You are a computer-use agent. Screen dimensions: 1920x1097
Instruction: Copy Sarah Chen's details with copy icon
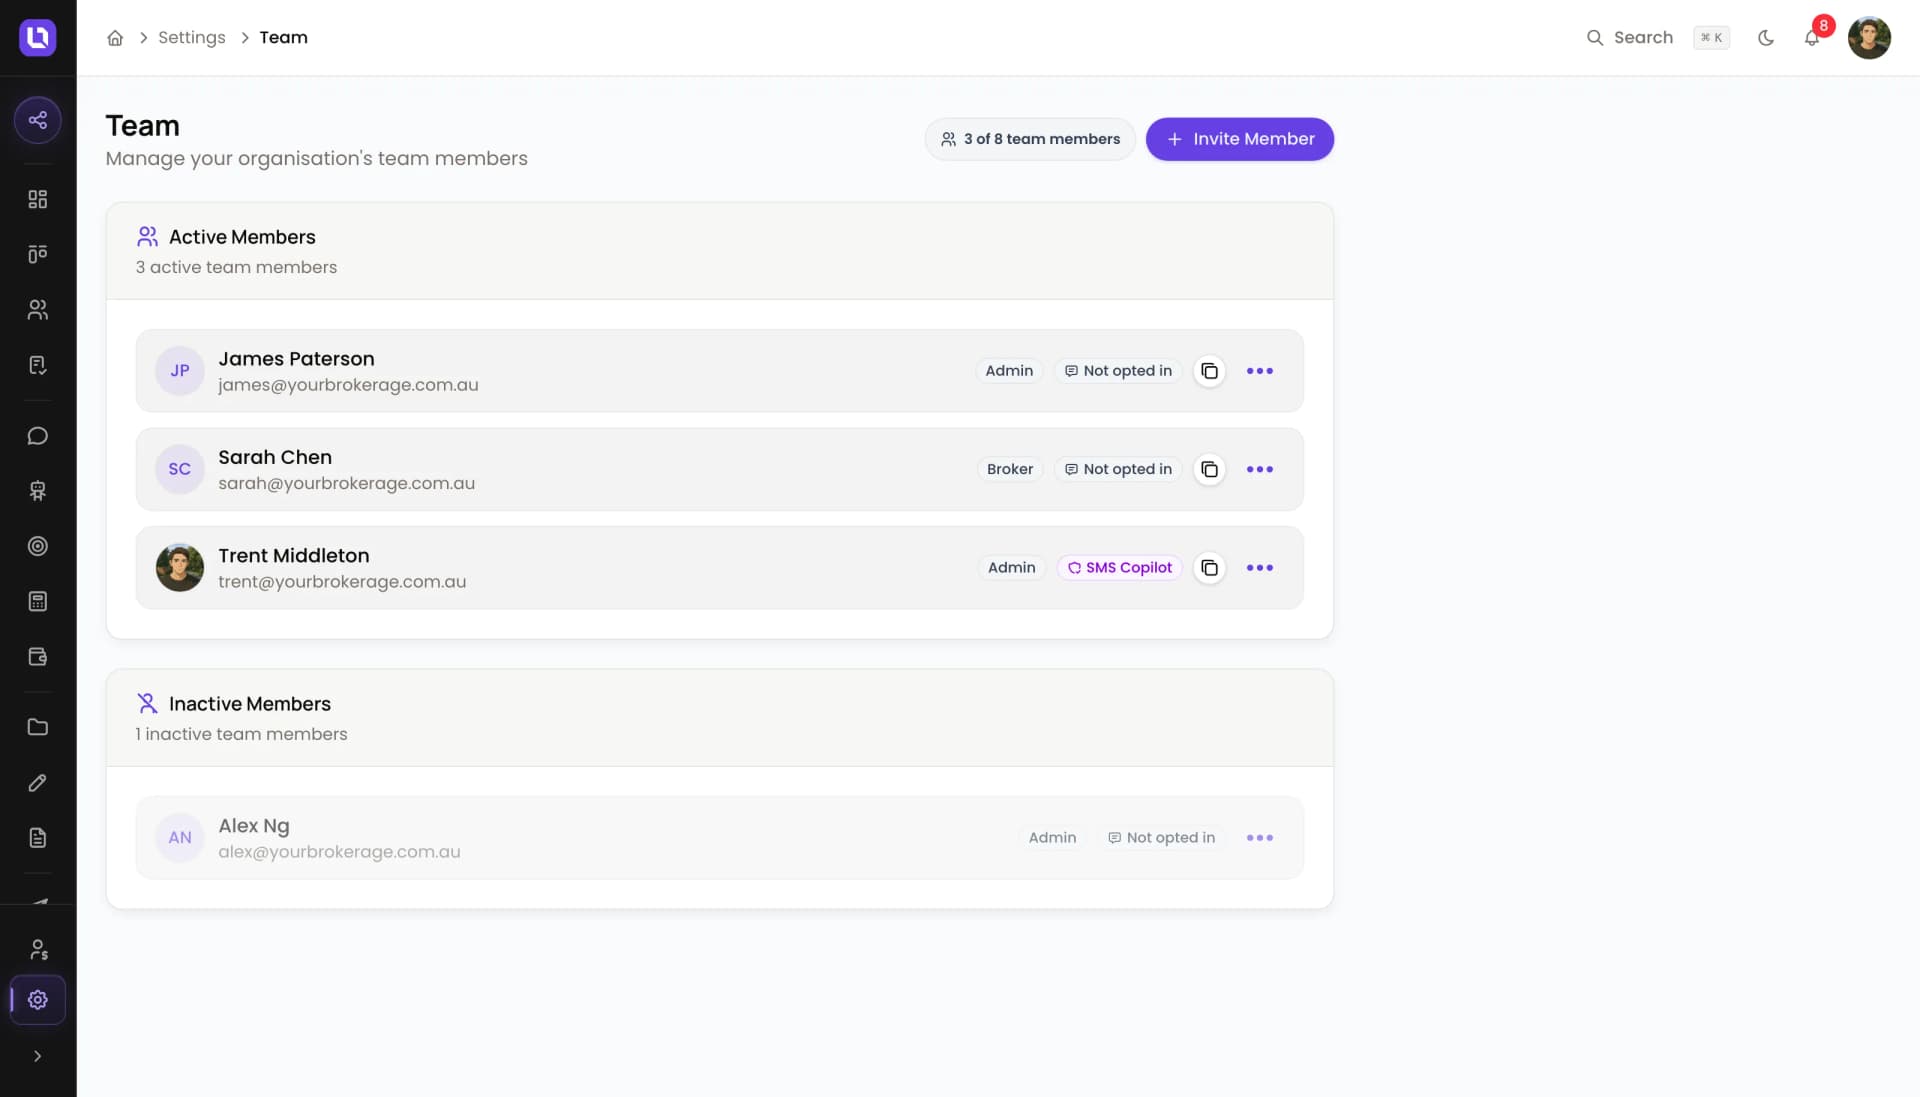(x=1209, y=469)
